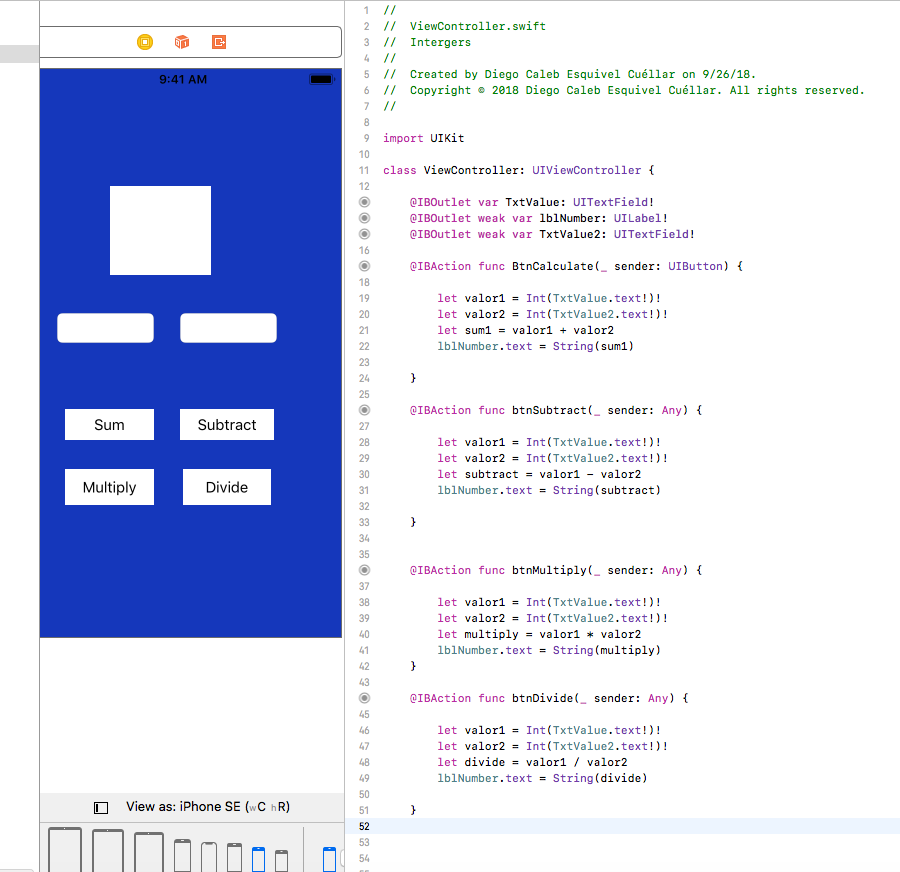Screen dimensions: 900x872
Task: Select the left text field on the canvas
Action: pos(106,328)
